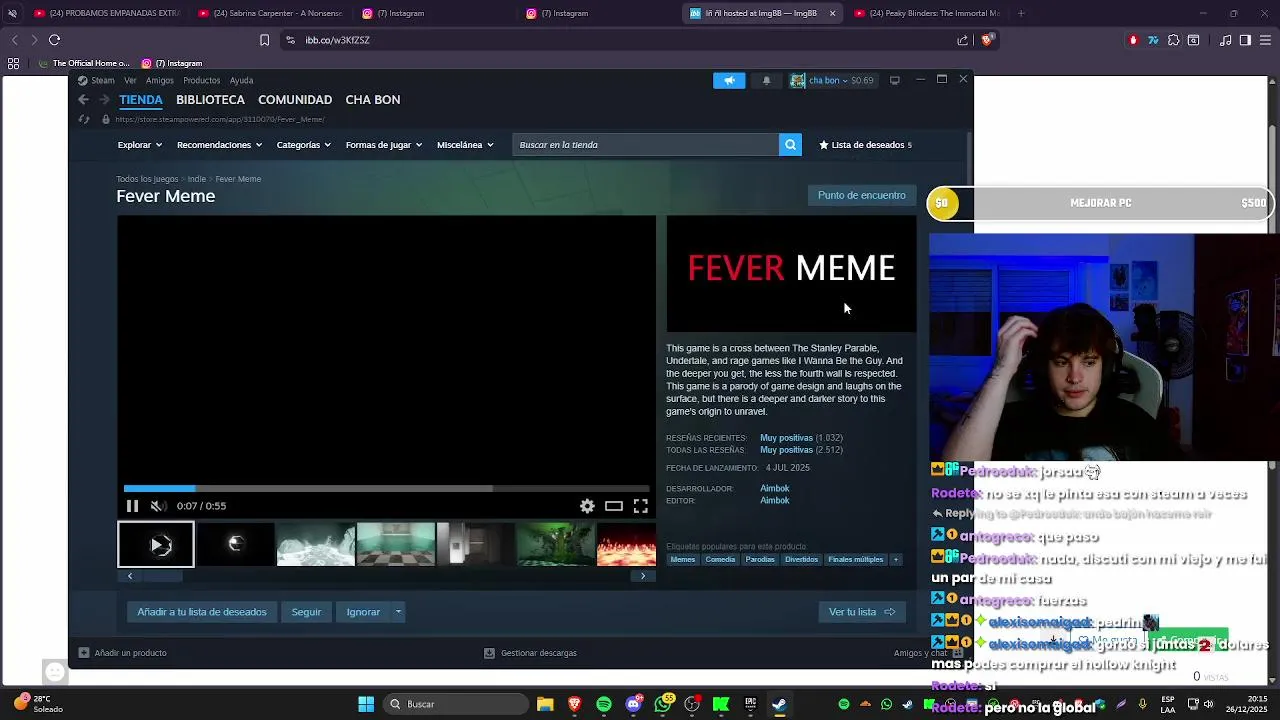Go back in Steam client navigation

[84, 100]
